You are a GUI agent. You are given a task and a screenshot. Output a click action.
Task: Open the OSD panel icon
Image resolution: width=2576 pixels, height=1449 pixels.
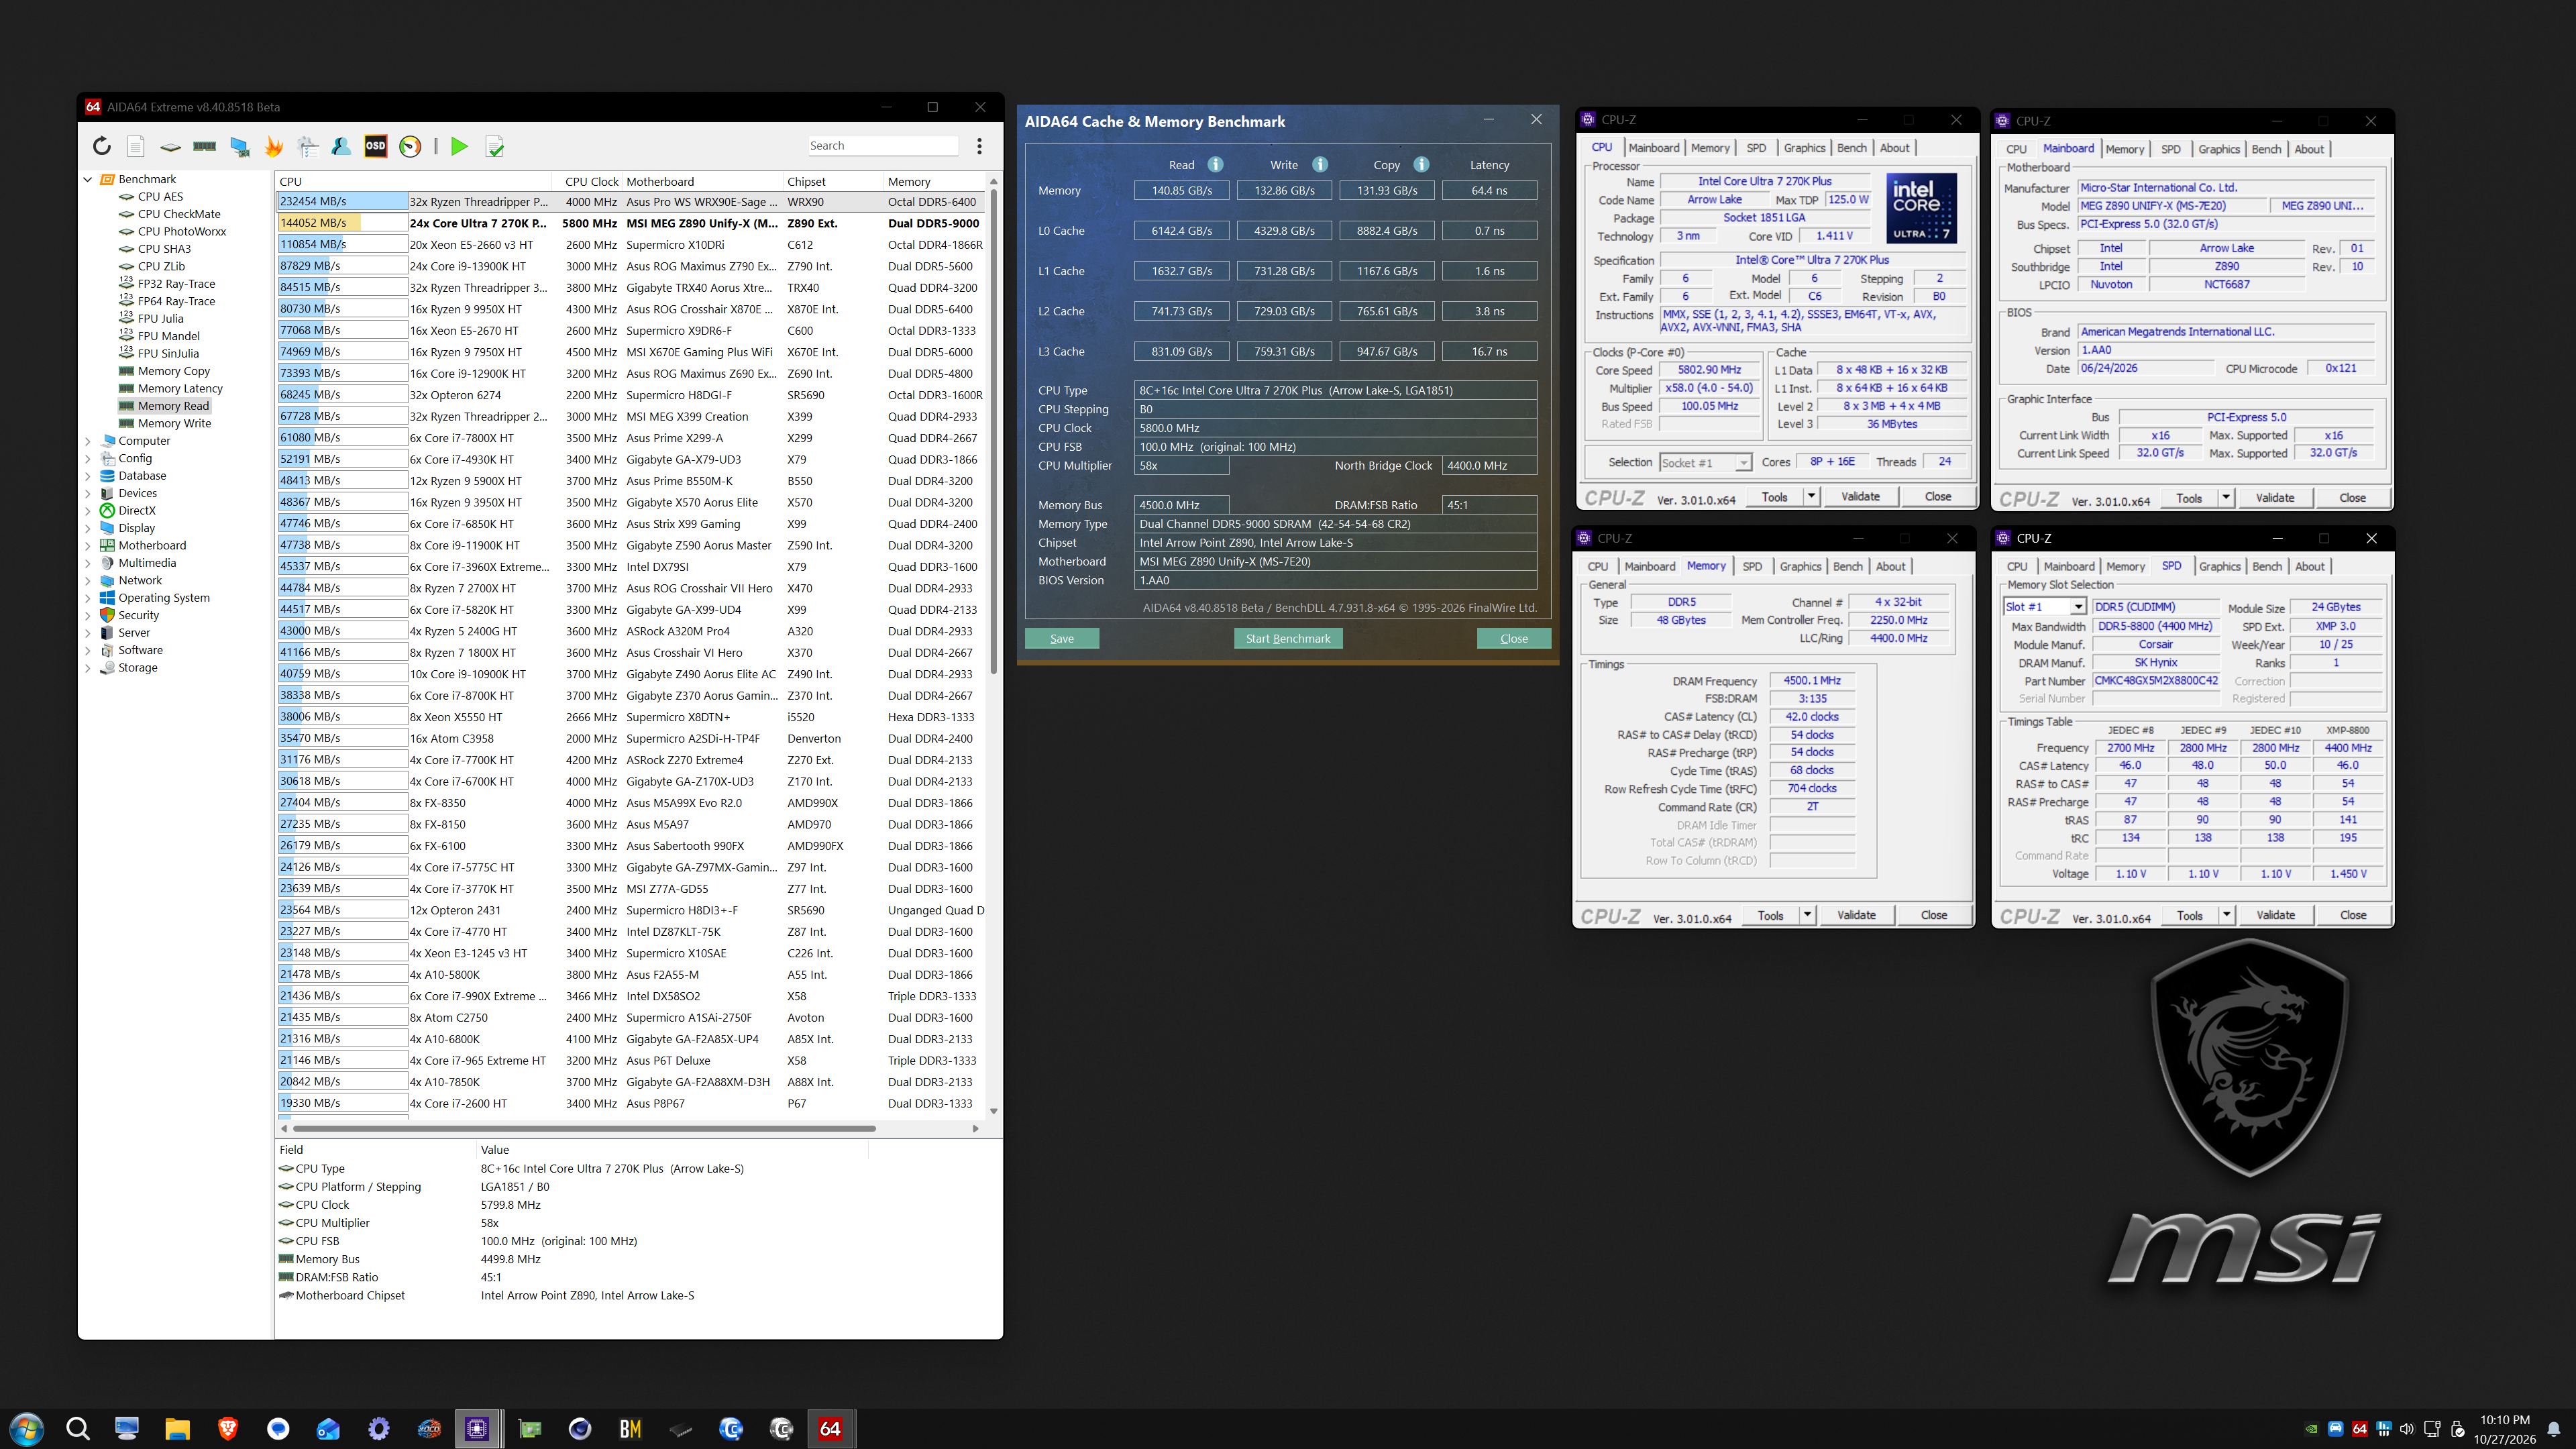pos(375,146)
